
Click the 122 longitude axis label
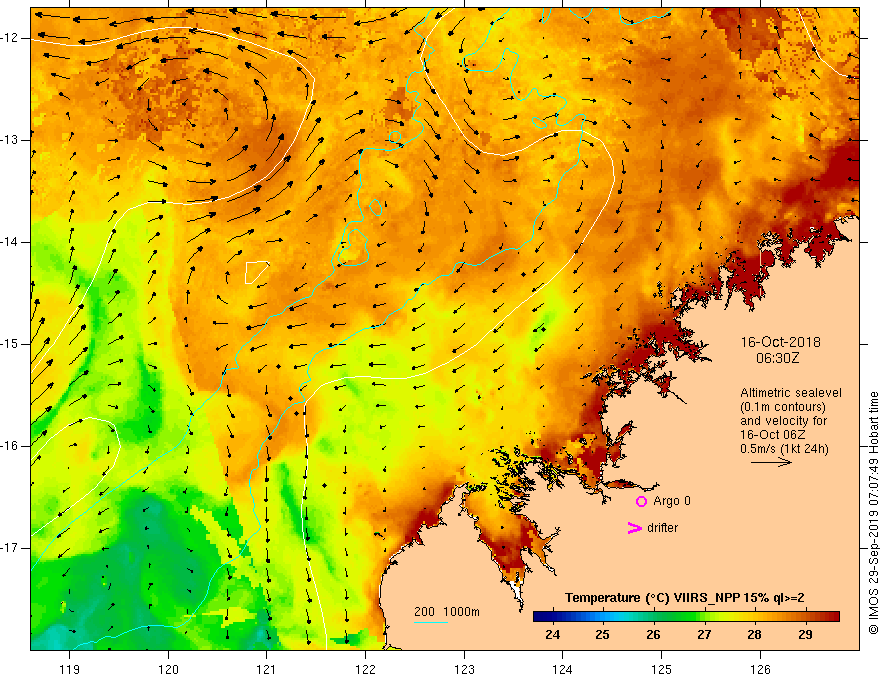[365, 669]
